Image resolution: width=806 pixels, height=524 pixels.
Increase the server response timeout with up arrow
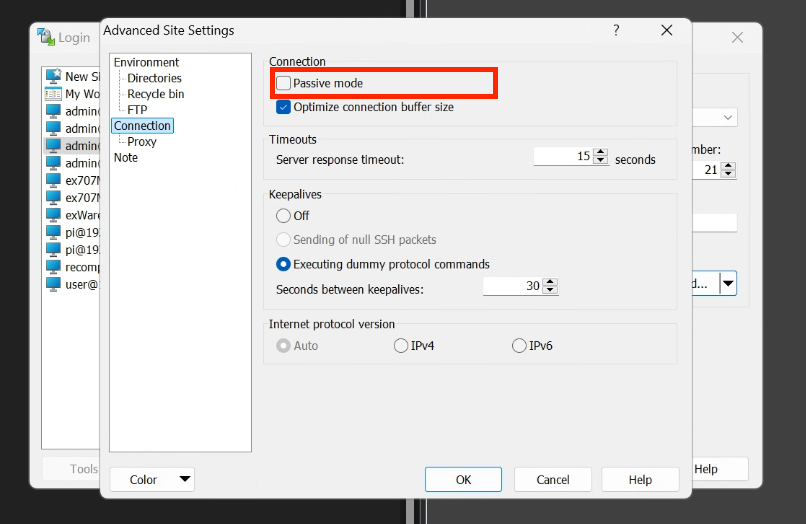[x=600, y=153]
